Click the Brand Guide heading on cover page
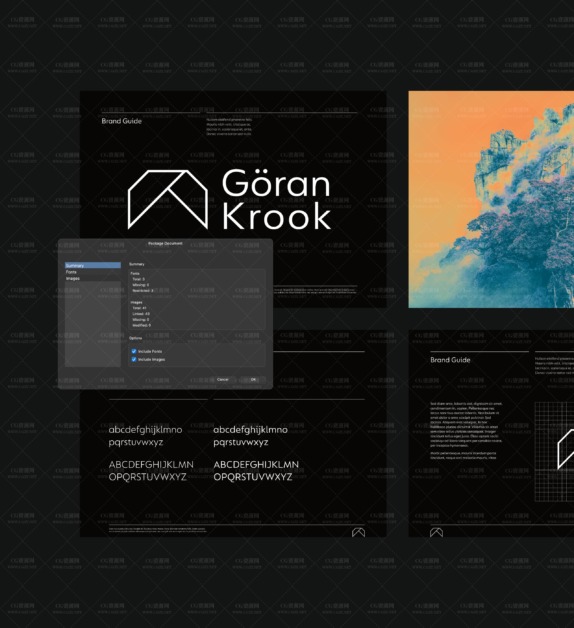This screenshot has width=574, height=628. pos(121,121)
